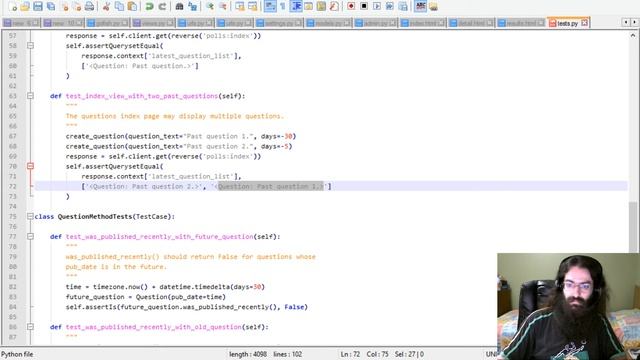The width and height of the screenshot is (640, 360).
Task: Create a new file with the New icon
Action: pyautogui.click(x=13, y=6)
